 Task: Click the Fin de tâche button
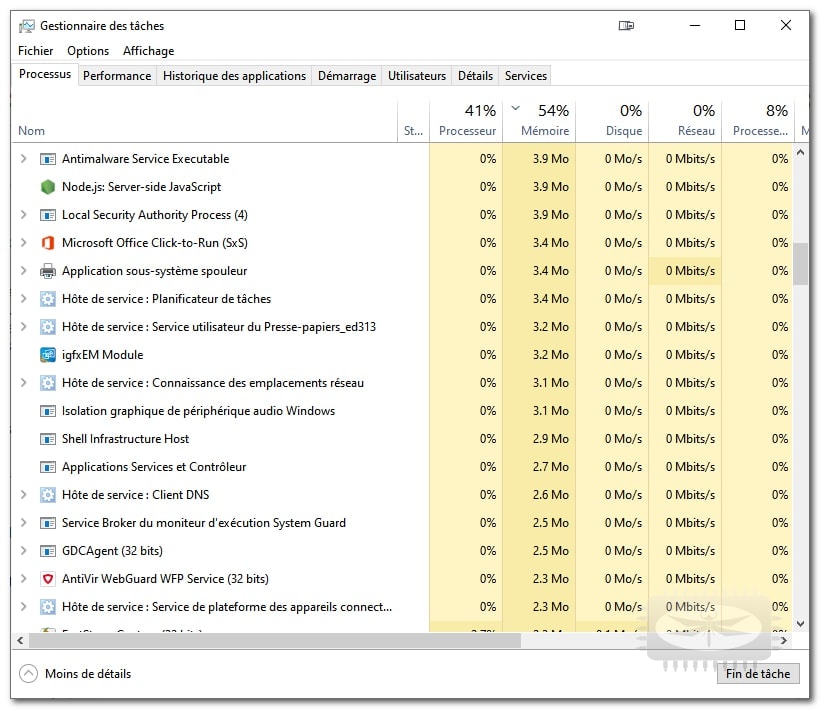click(x=758, y=674)
